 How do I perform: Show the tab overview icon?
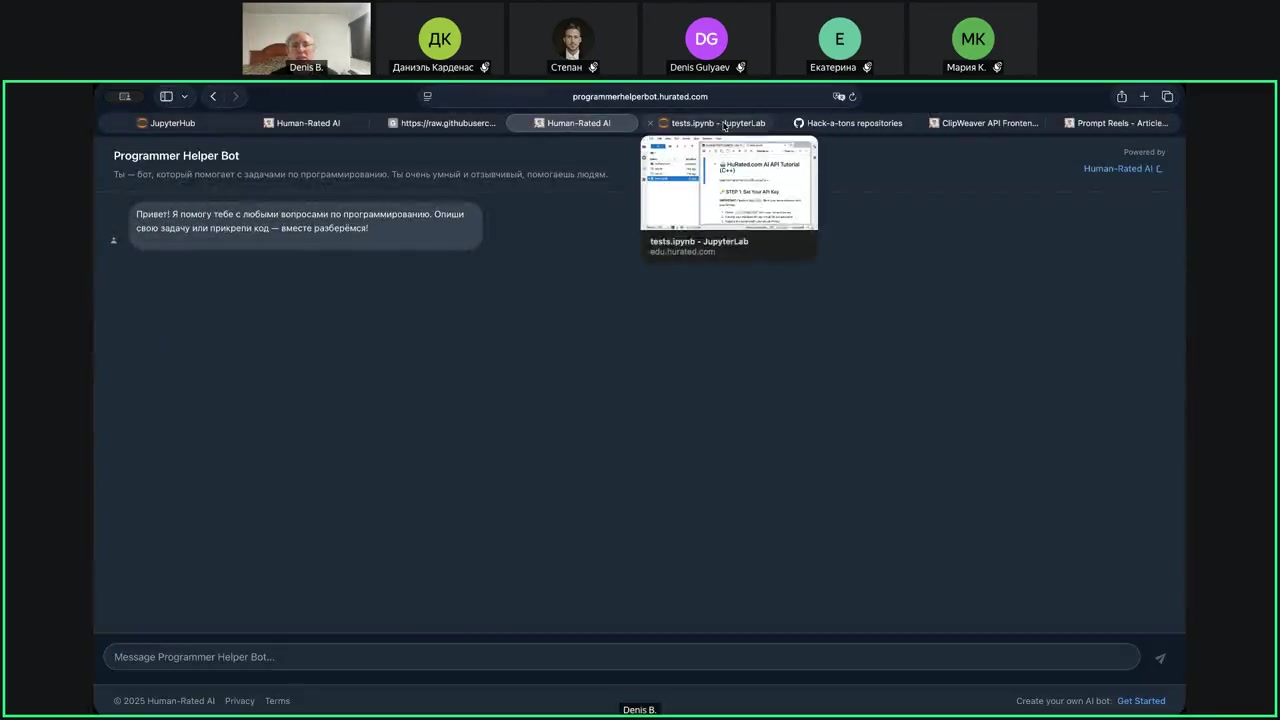click(x=1167, y=97)
